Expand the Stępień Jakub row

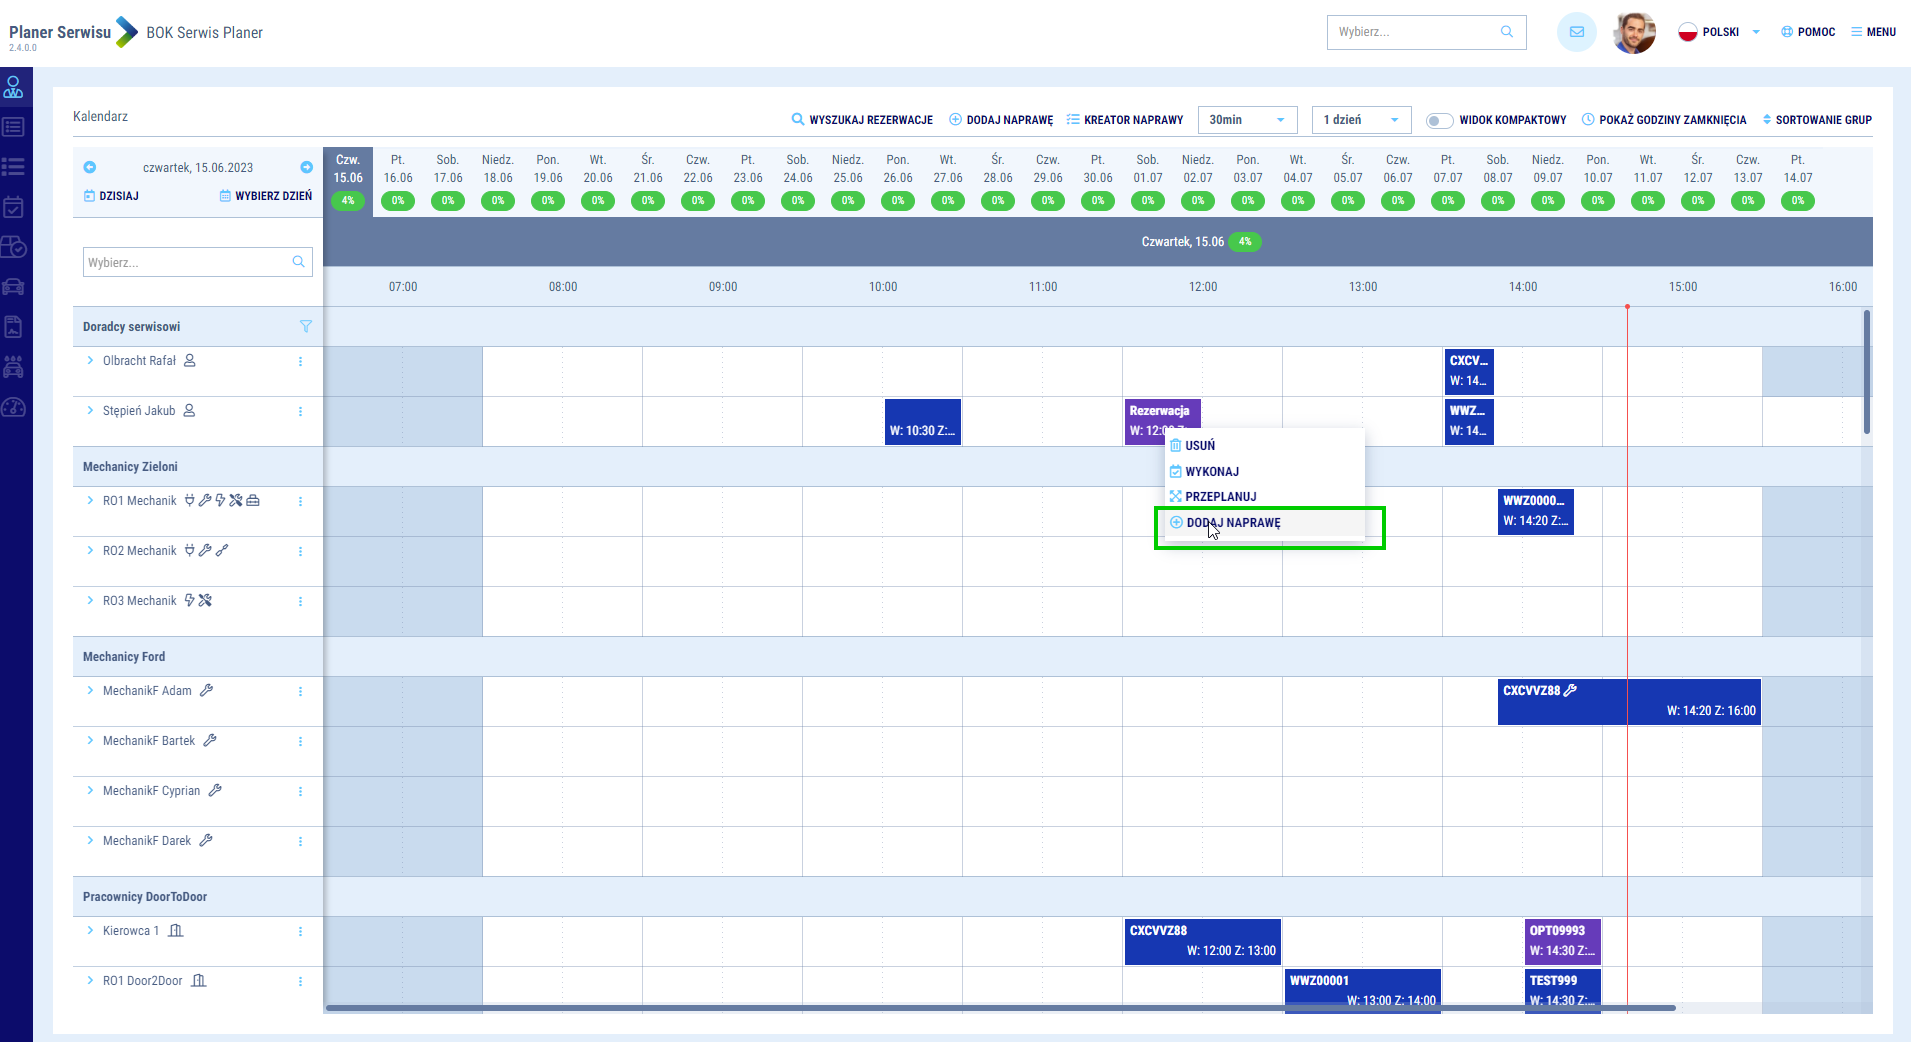[x=90, y=411]
